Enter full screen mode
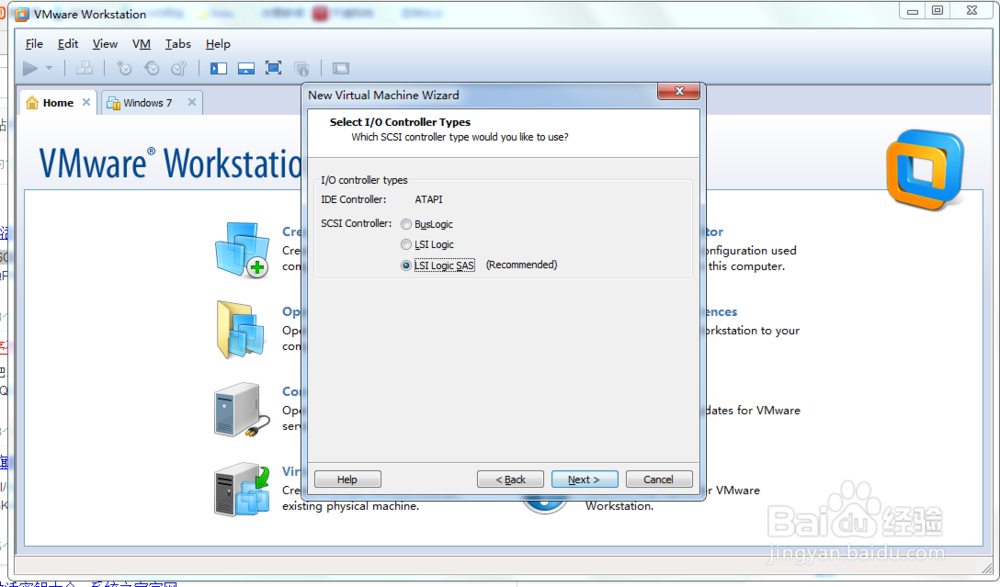 pyautogui.click(x=271, y=68)
